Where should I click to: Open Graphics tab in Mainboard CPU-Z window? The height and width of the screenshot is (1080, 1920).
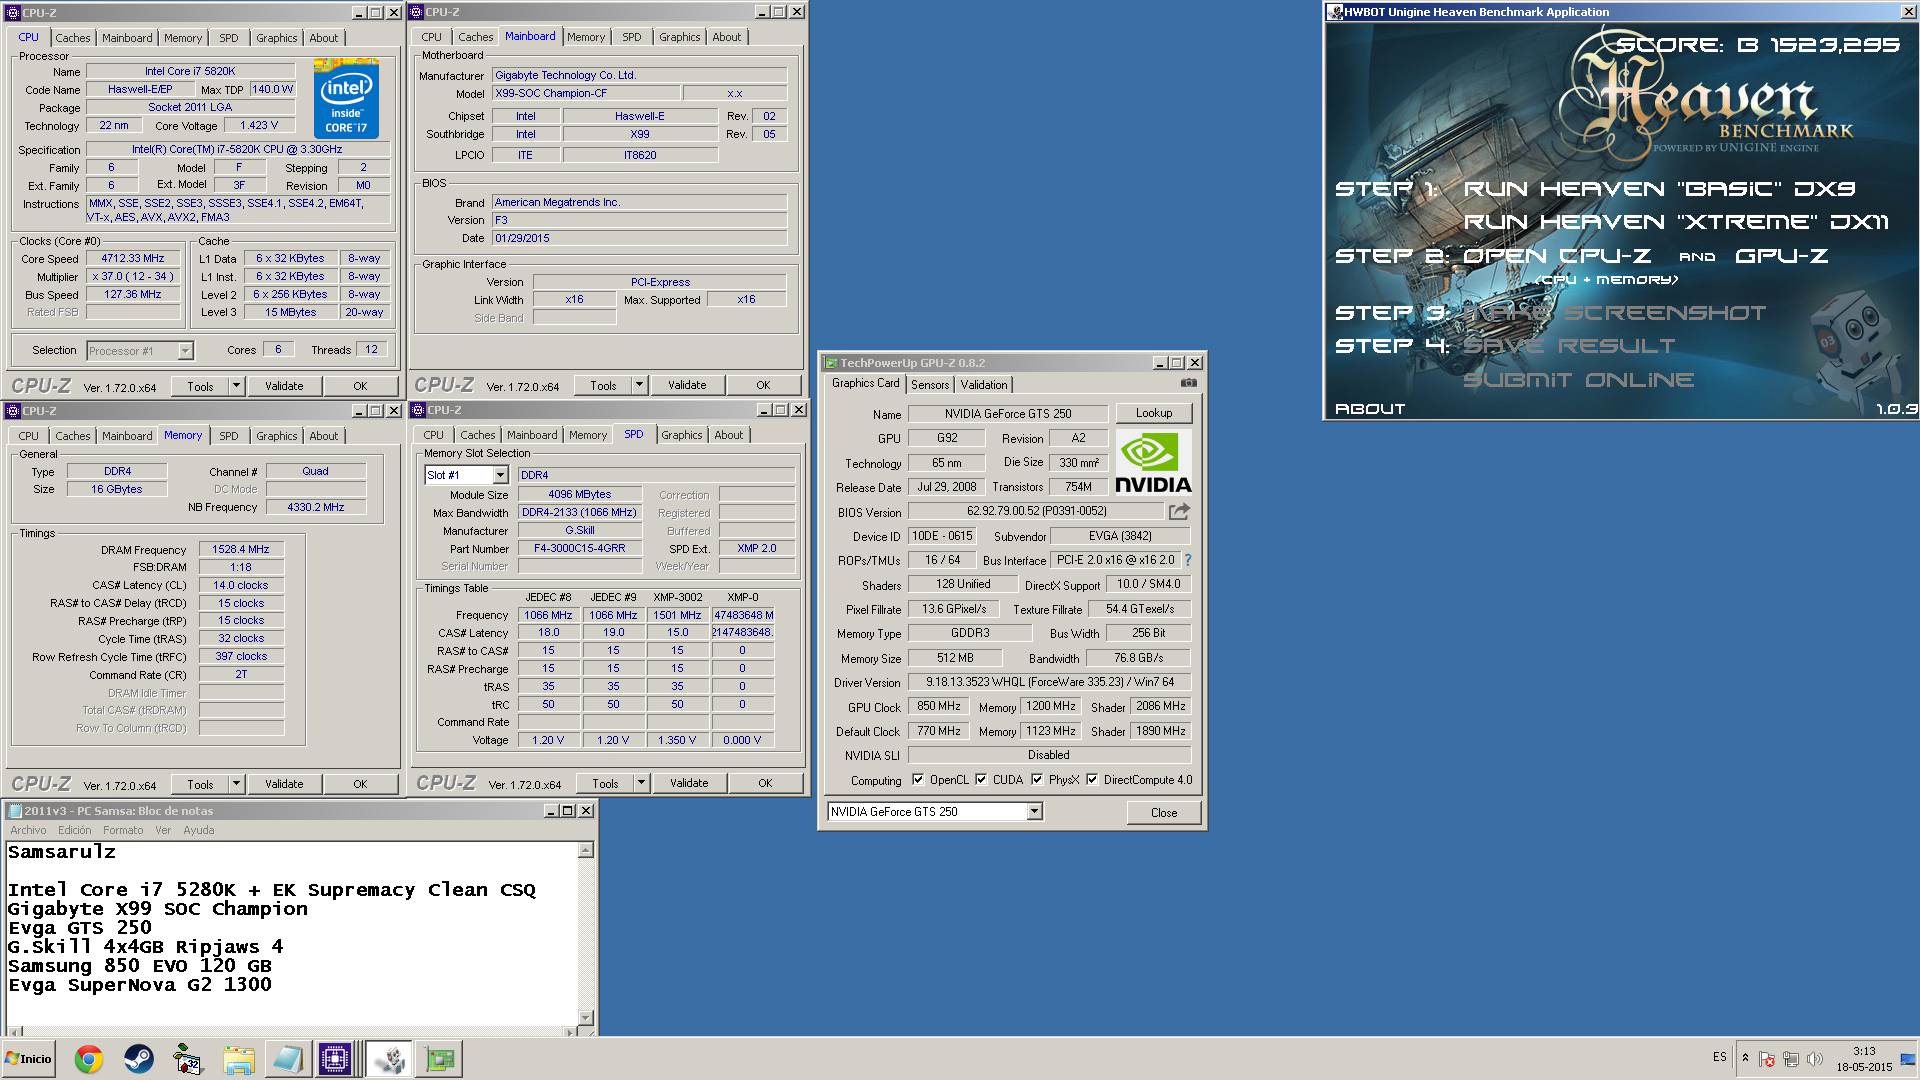[x=679, y=37]
